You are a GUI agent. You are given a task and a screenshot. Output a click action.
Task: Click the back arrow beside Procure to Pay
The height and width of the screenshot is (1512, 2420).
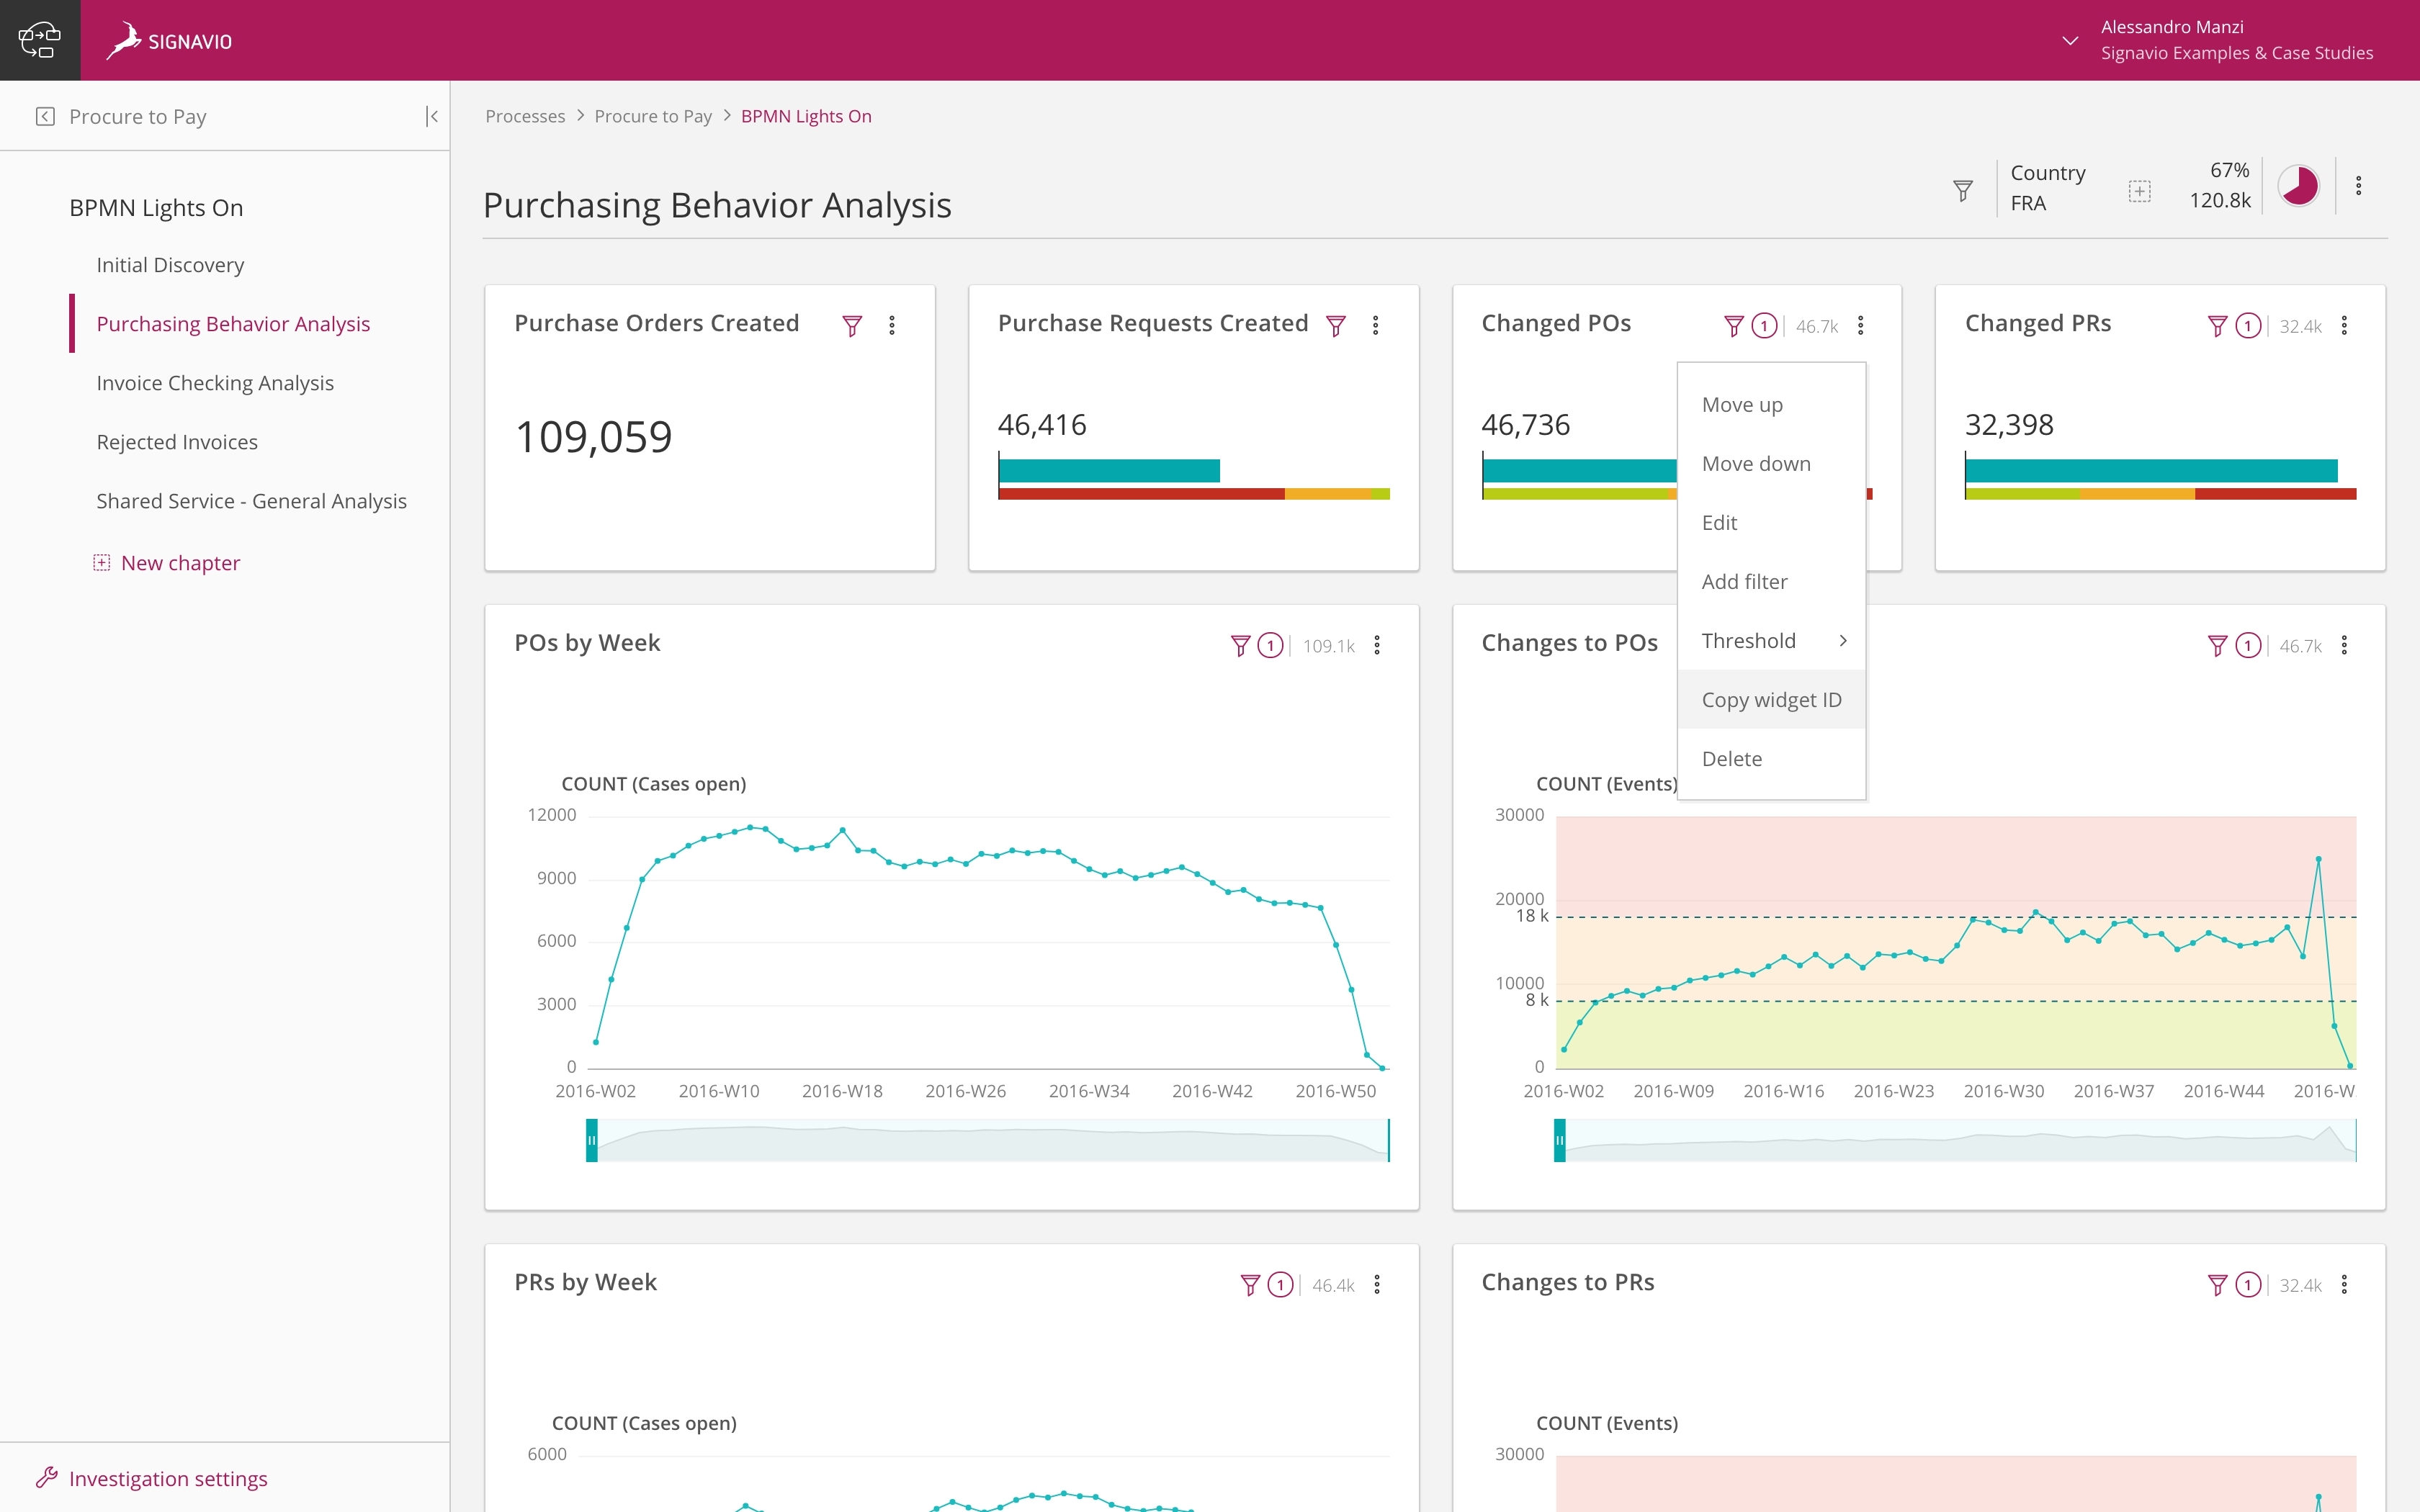(x=43, y=116)
